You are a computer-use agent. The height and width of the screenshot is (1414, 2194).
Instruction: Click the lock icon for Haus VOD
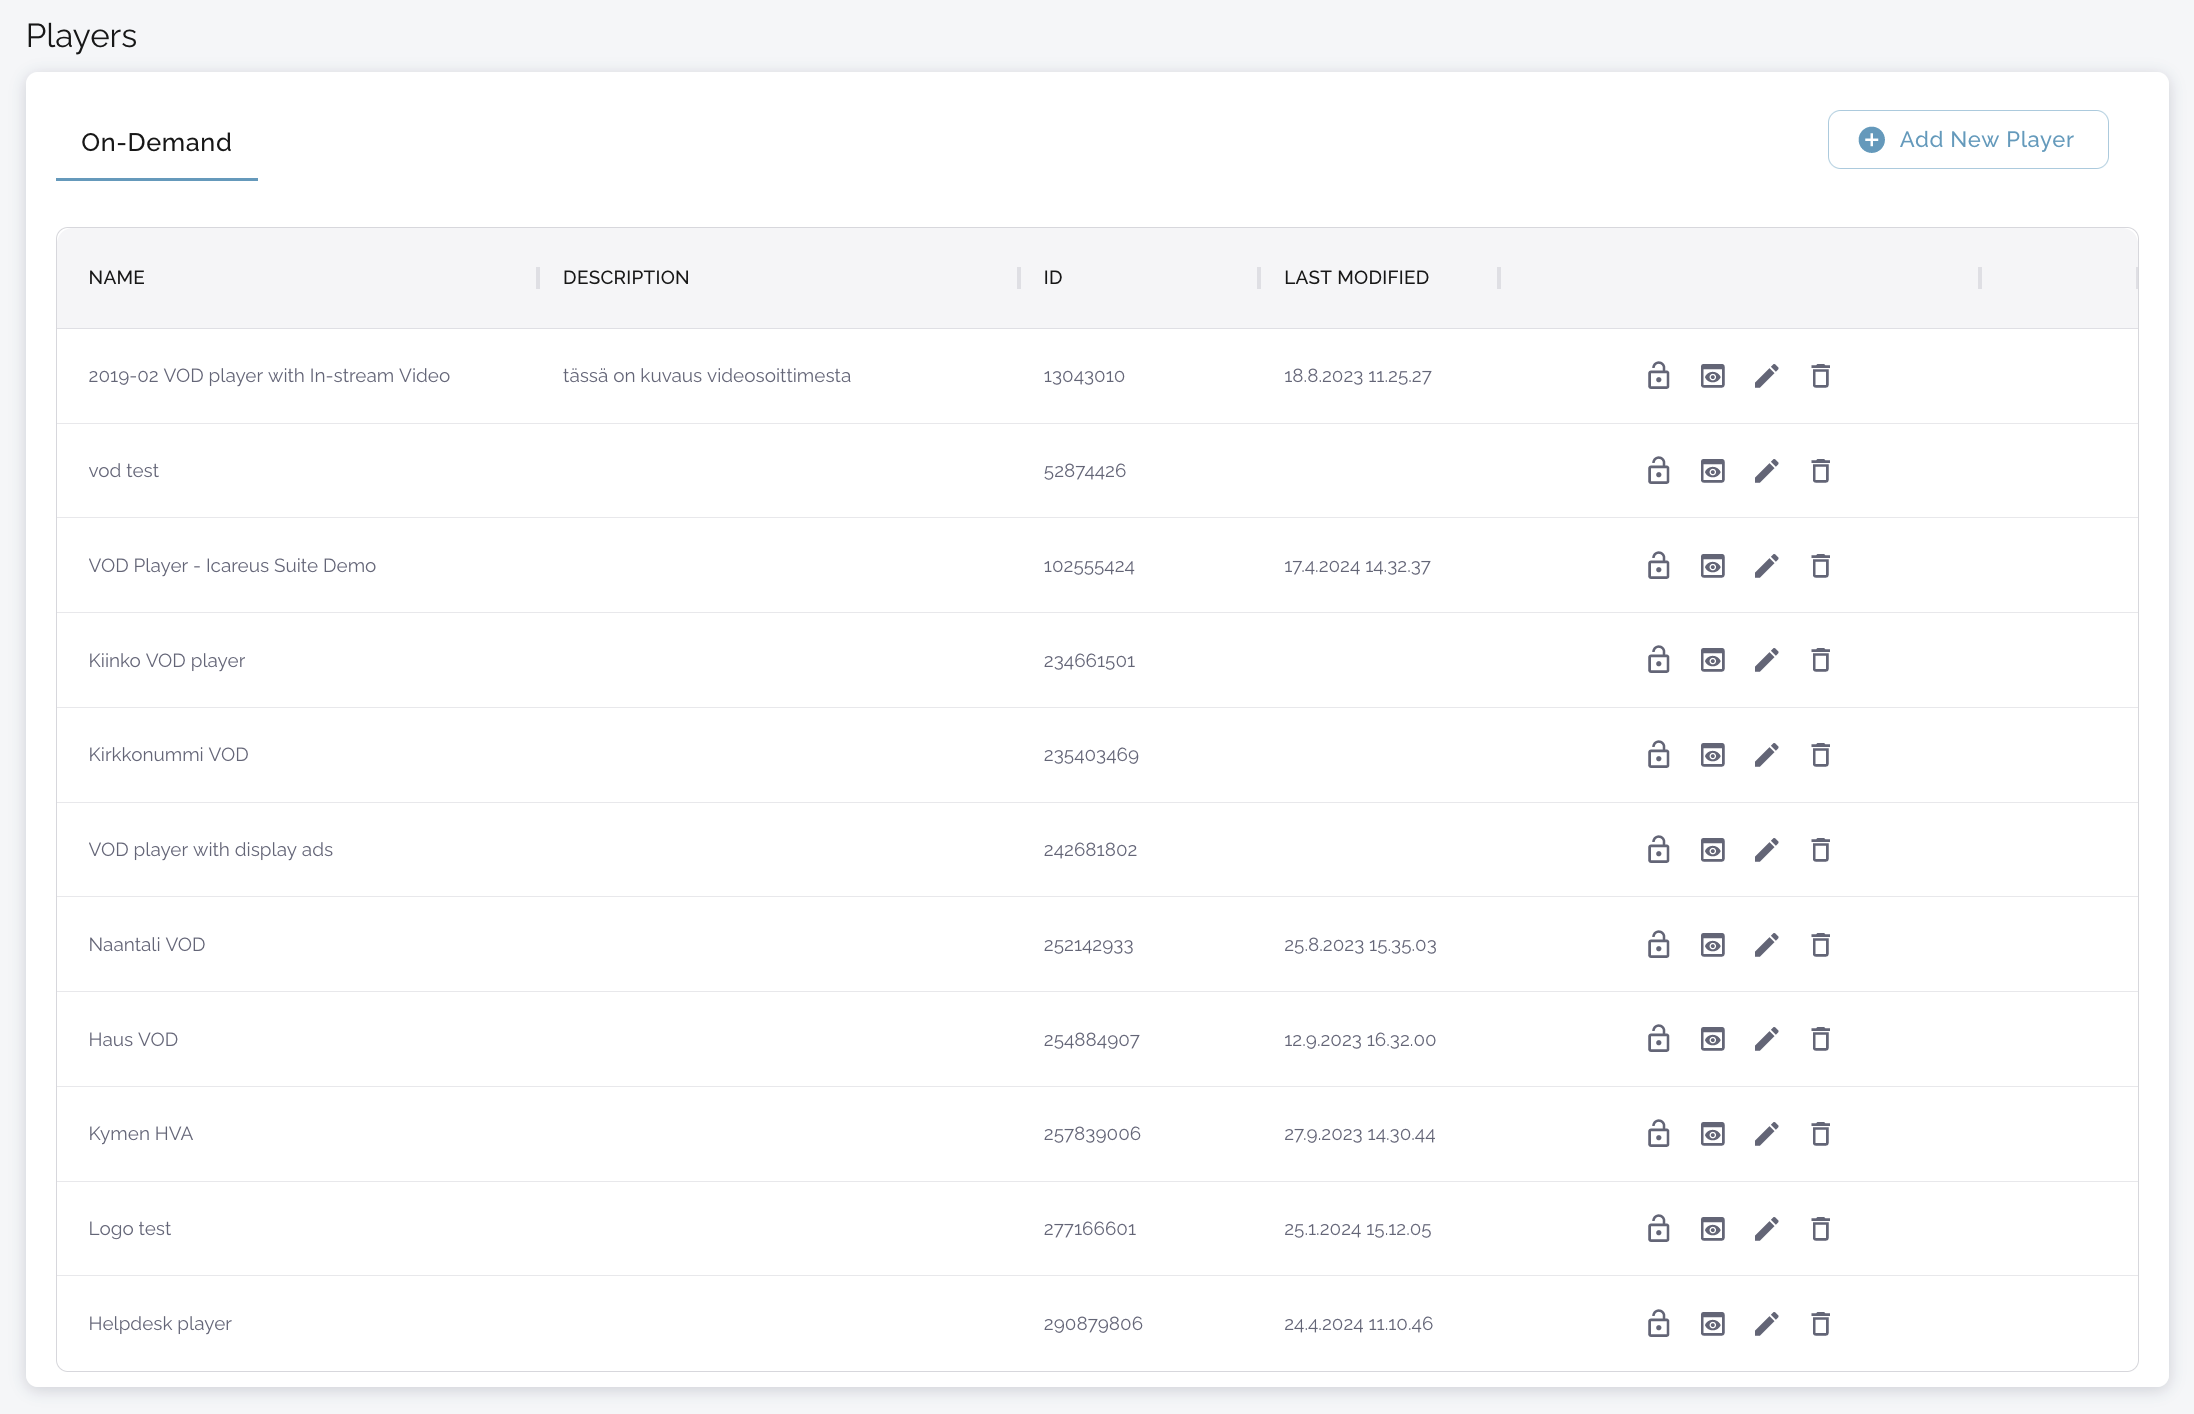click(1658, 1039)
